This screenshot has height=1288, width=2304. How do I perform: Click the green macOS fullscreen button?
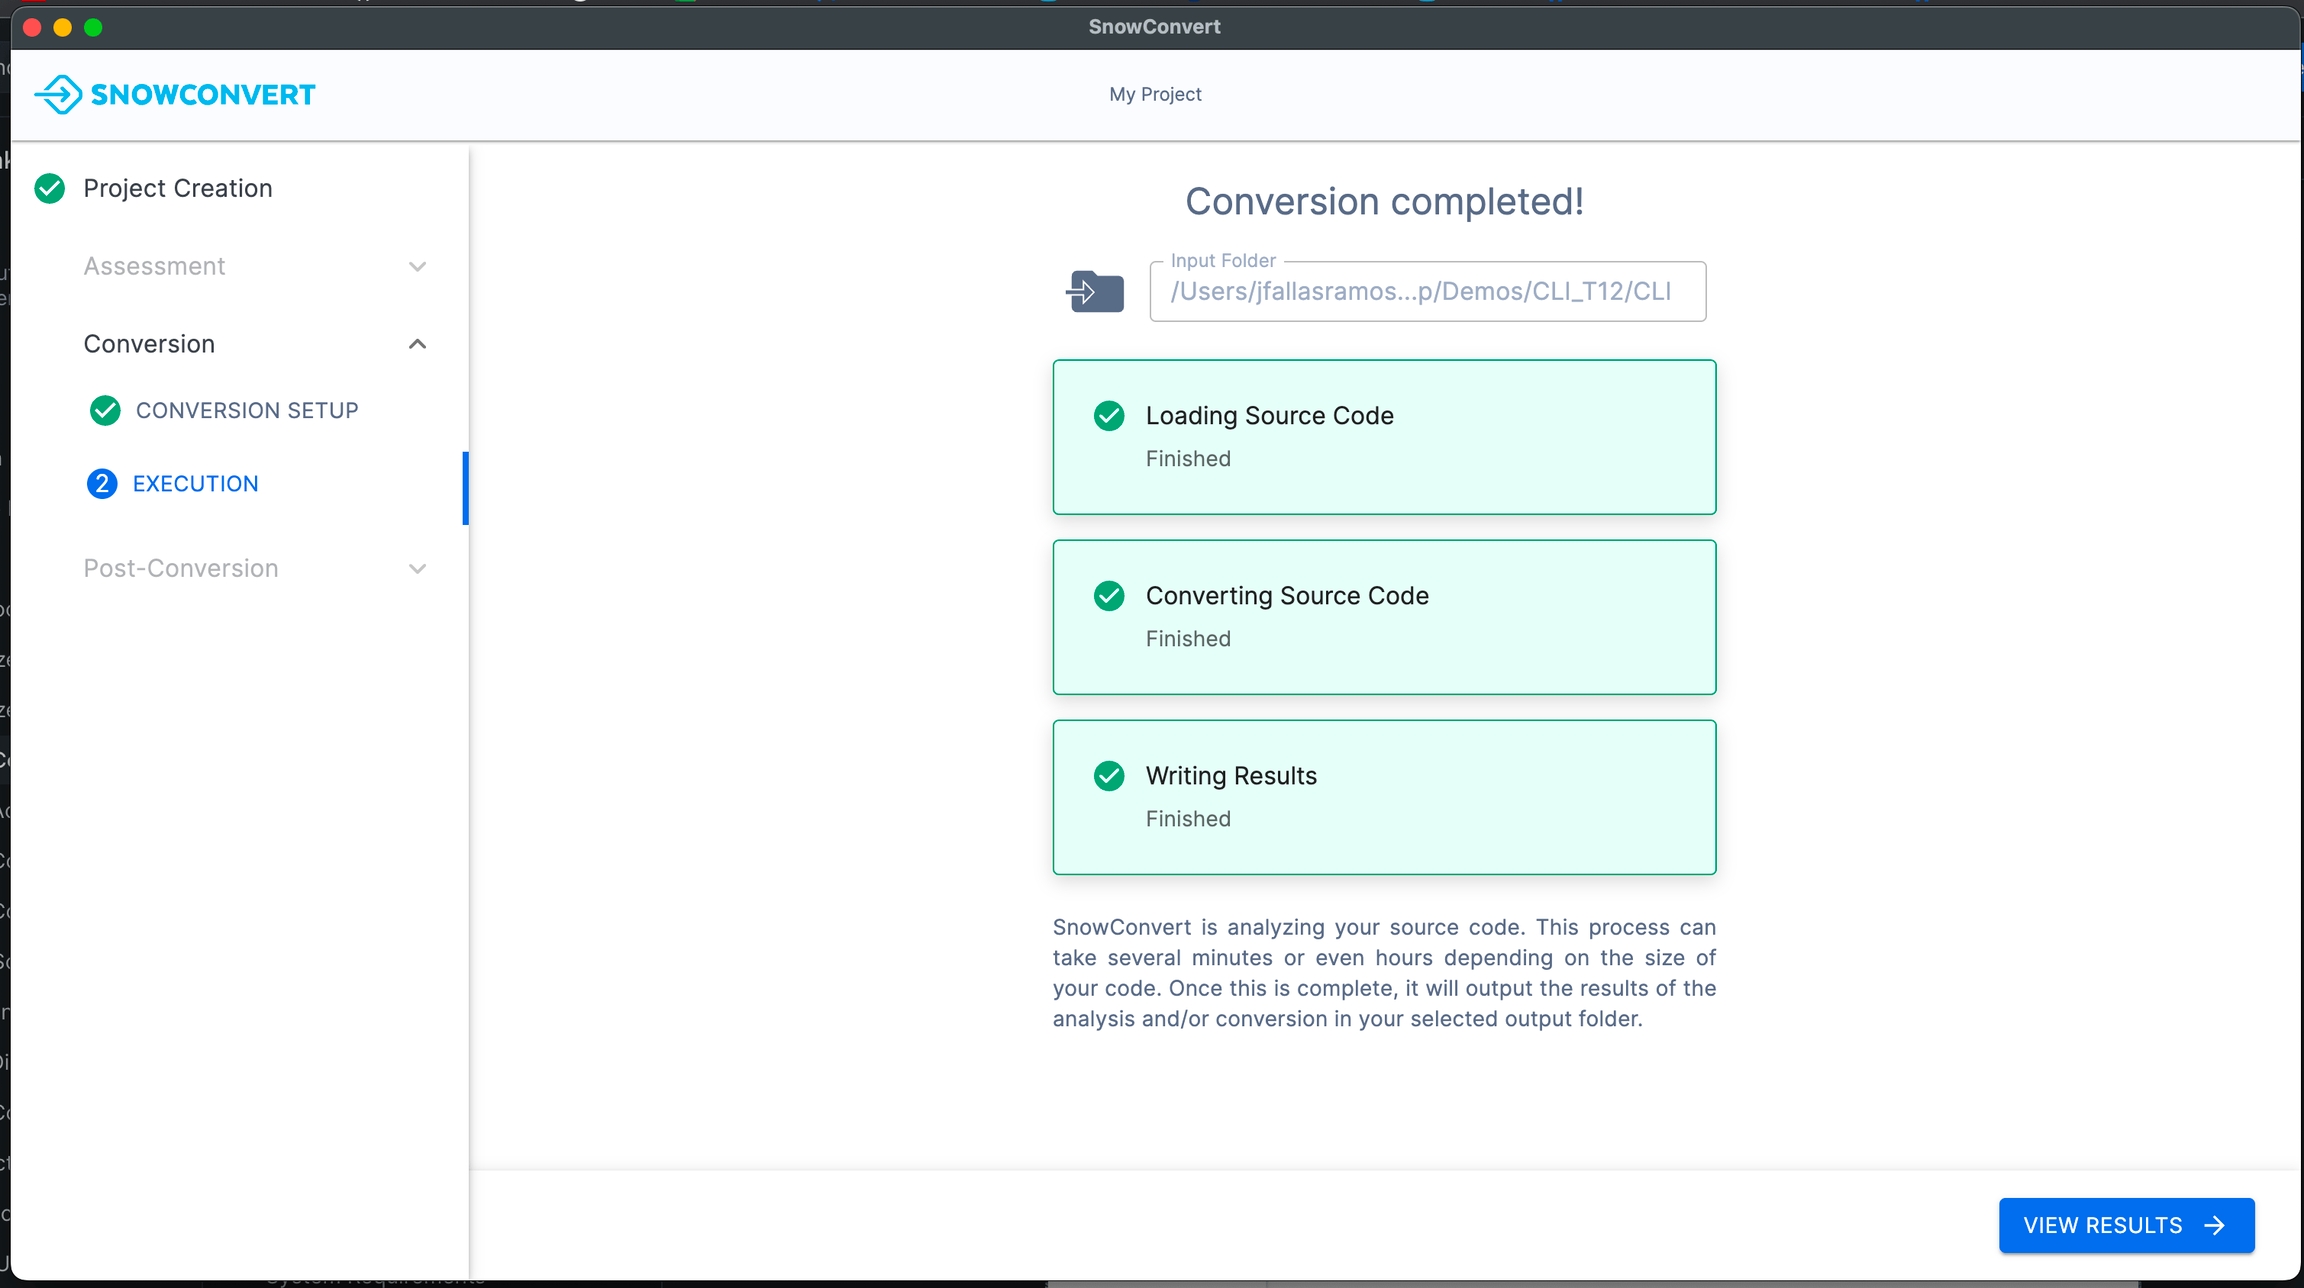tap(94, 28)
